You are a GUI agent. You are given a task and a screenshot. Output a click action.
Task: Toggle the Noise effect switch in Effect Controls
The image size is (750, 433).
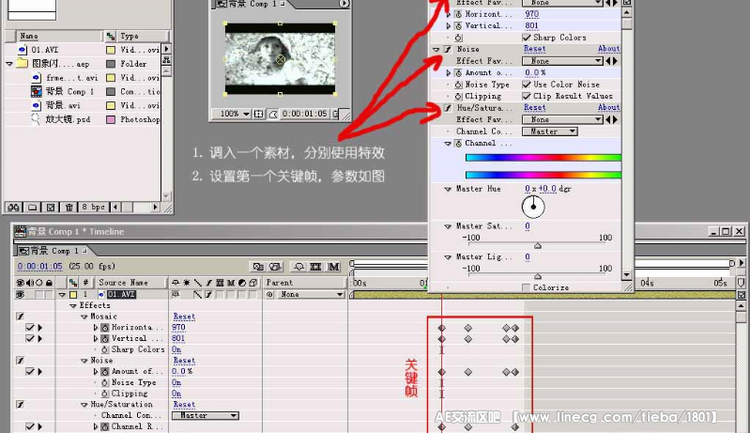pyautogui.click(x=448, y=49)
